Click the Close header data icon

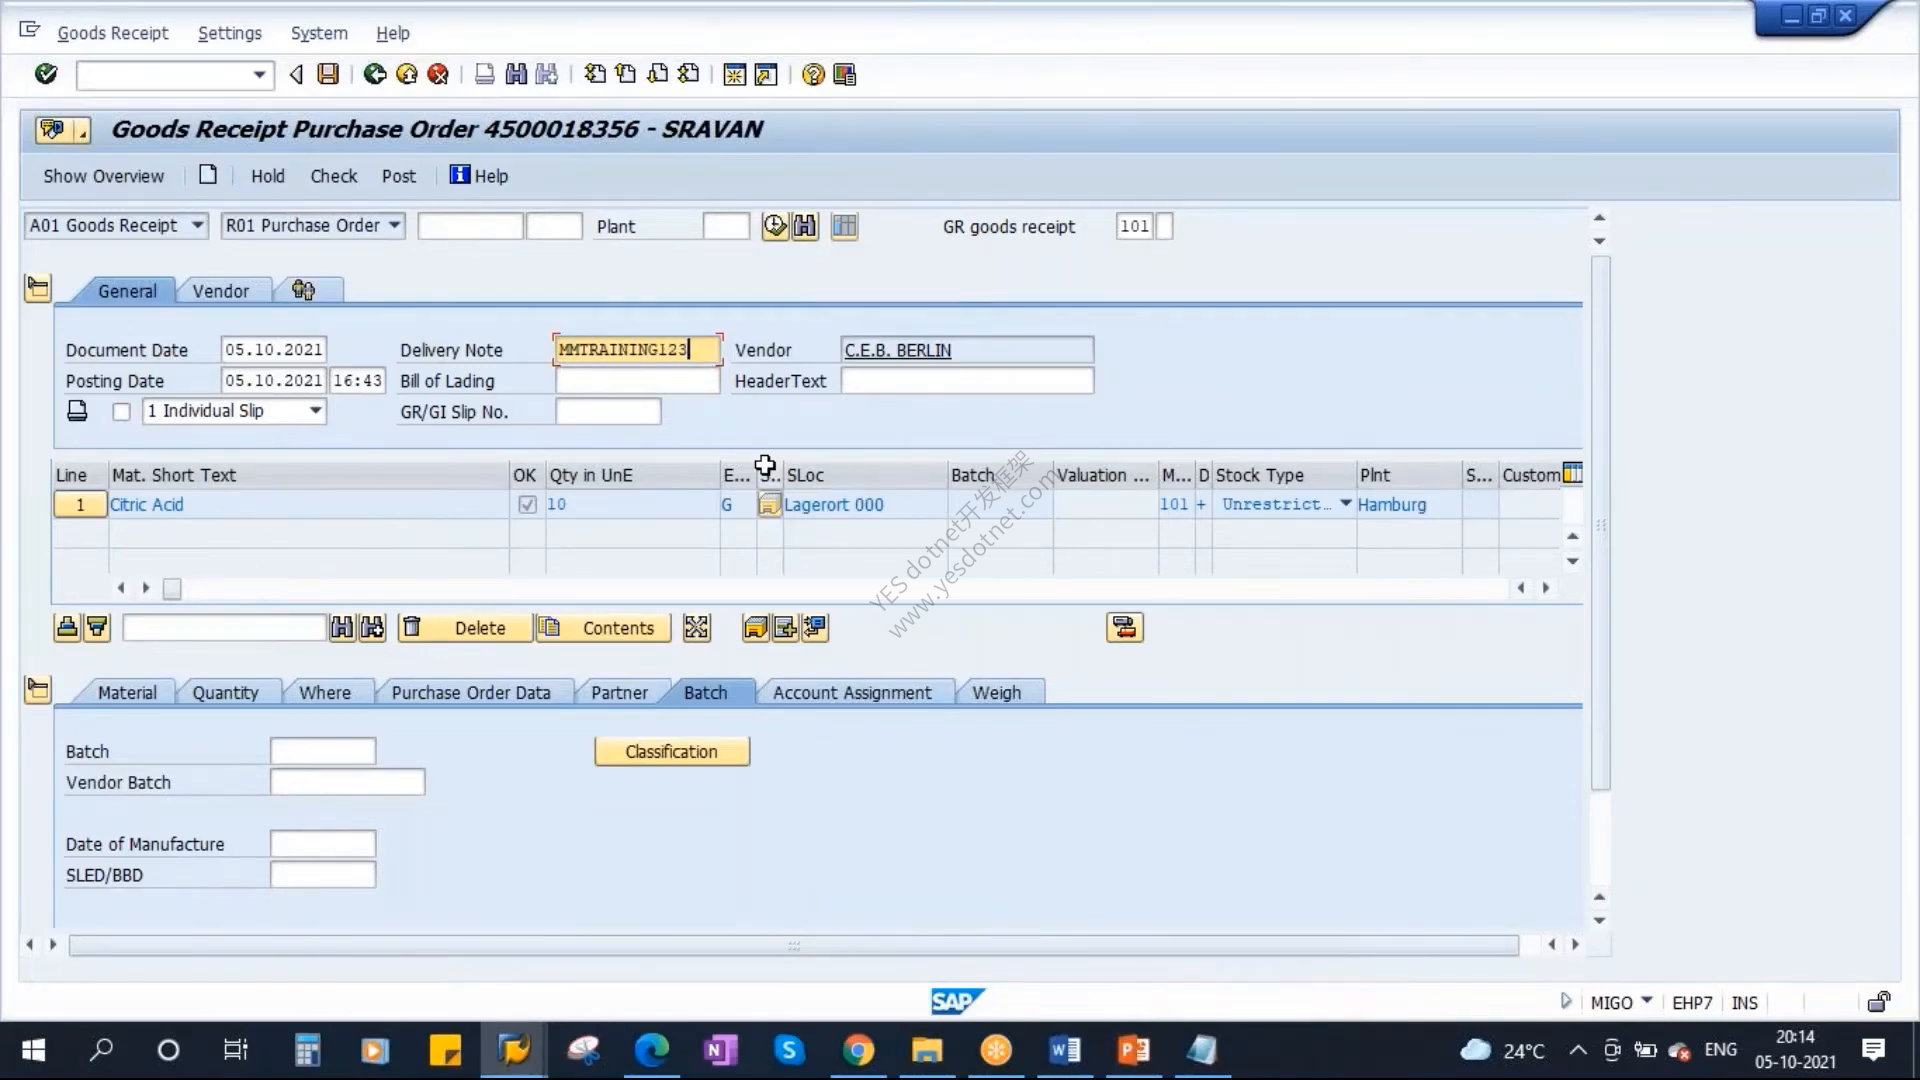click(x=38, y=289)
